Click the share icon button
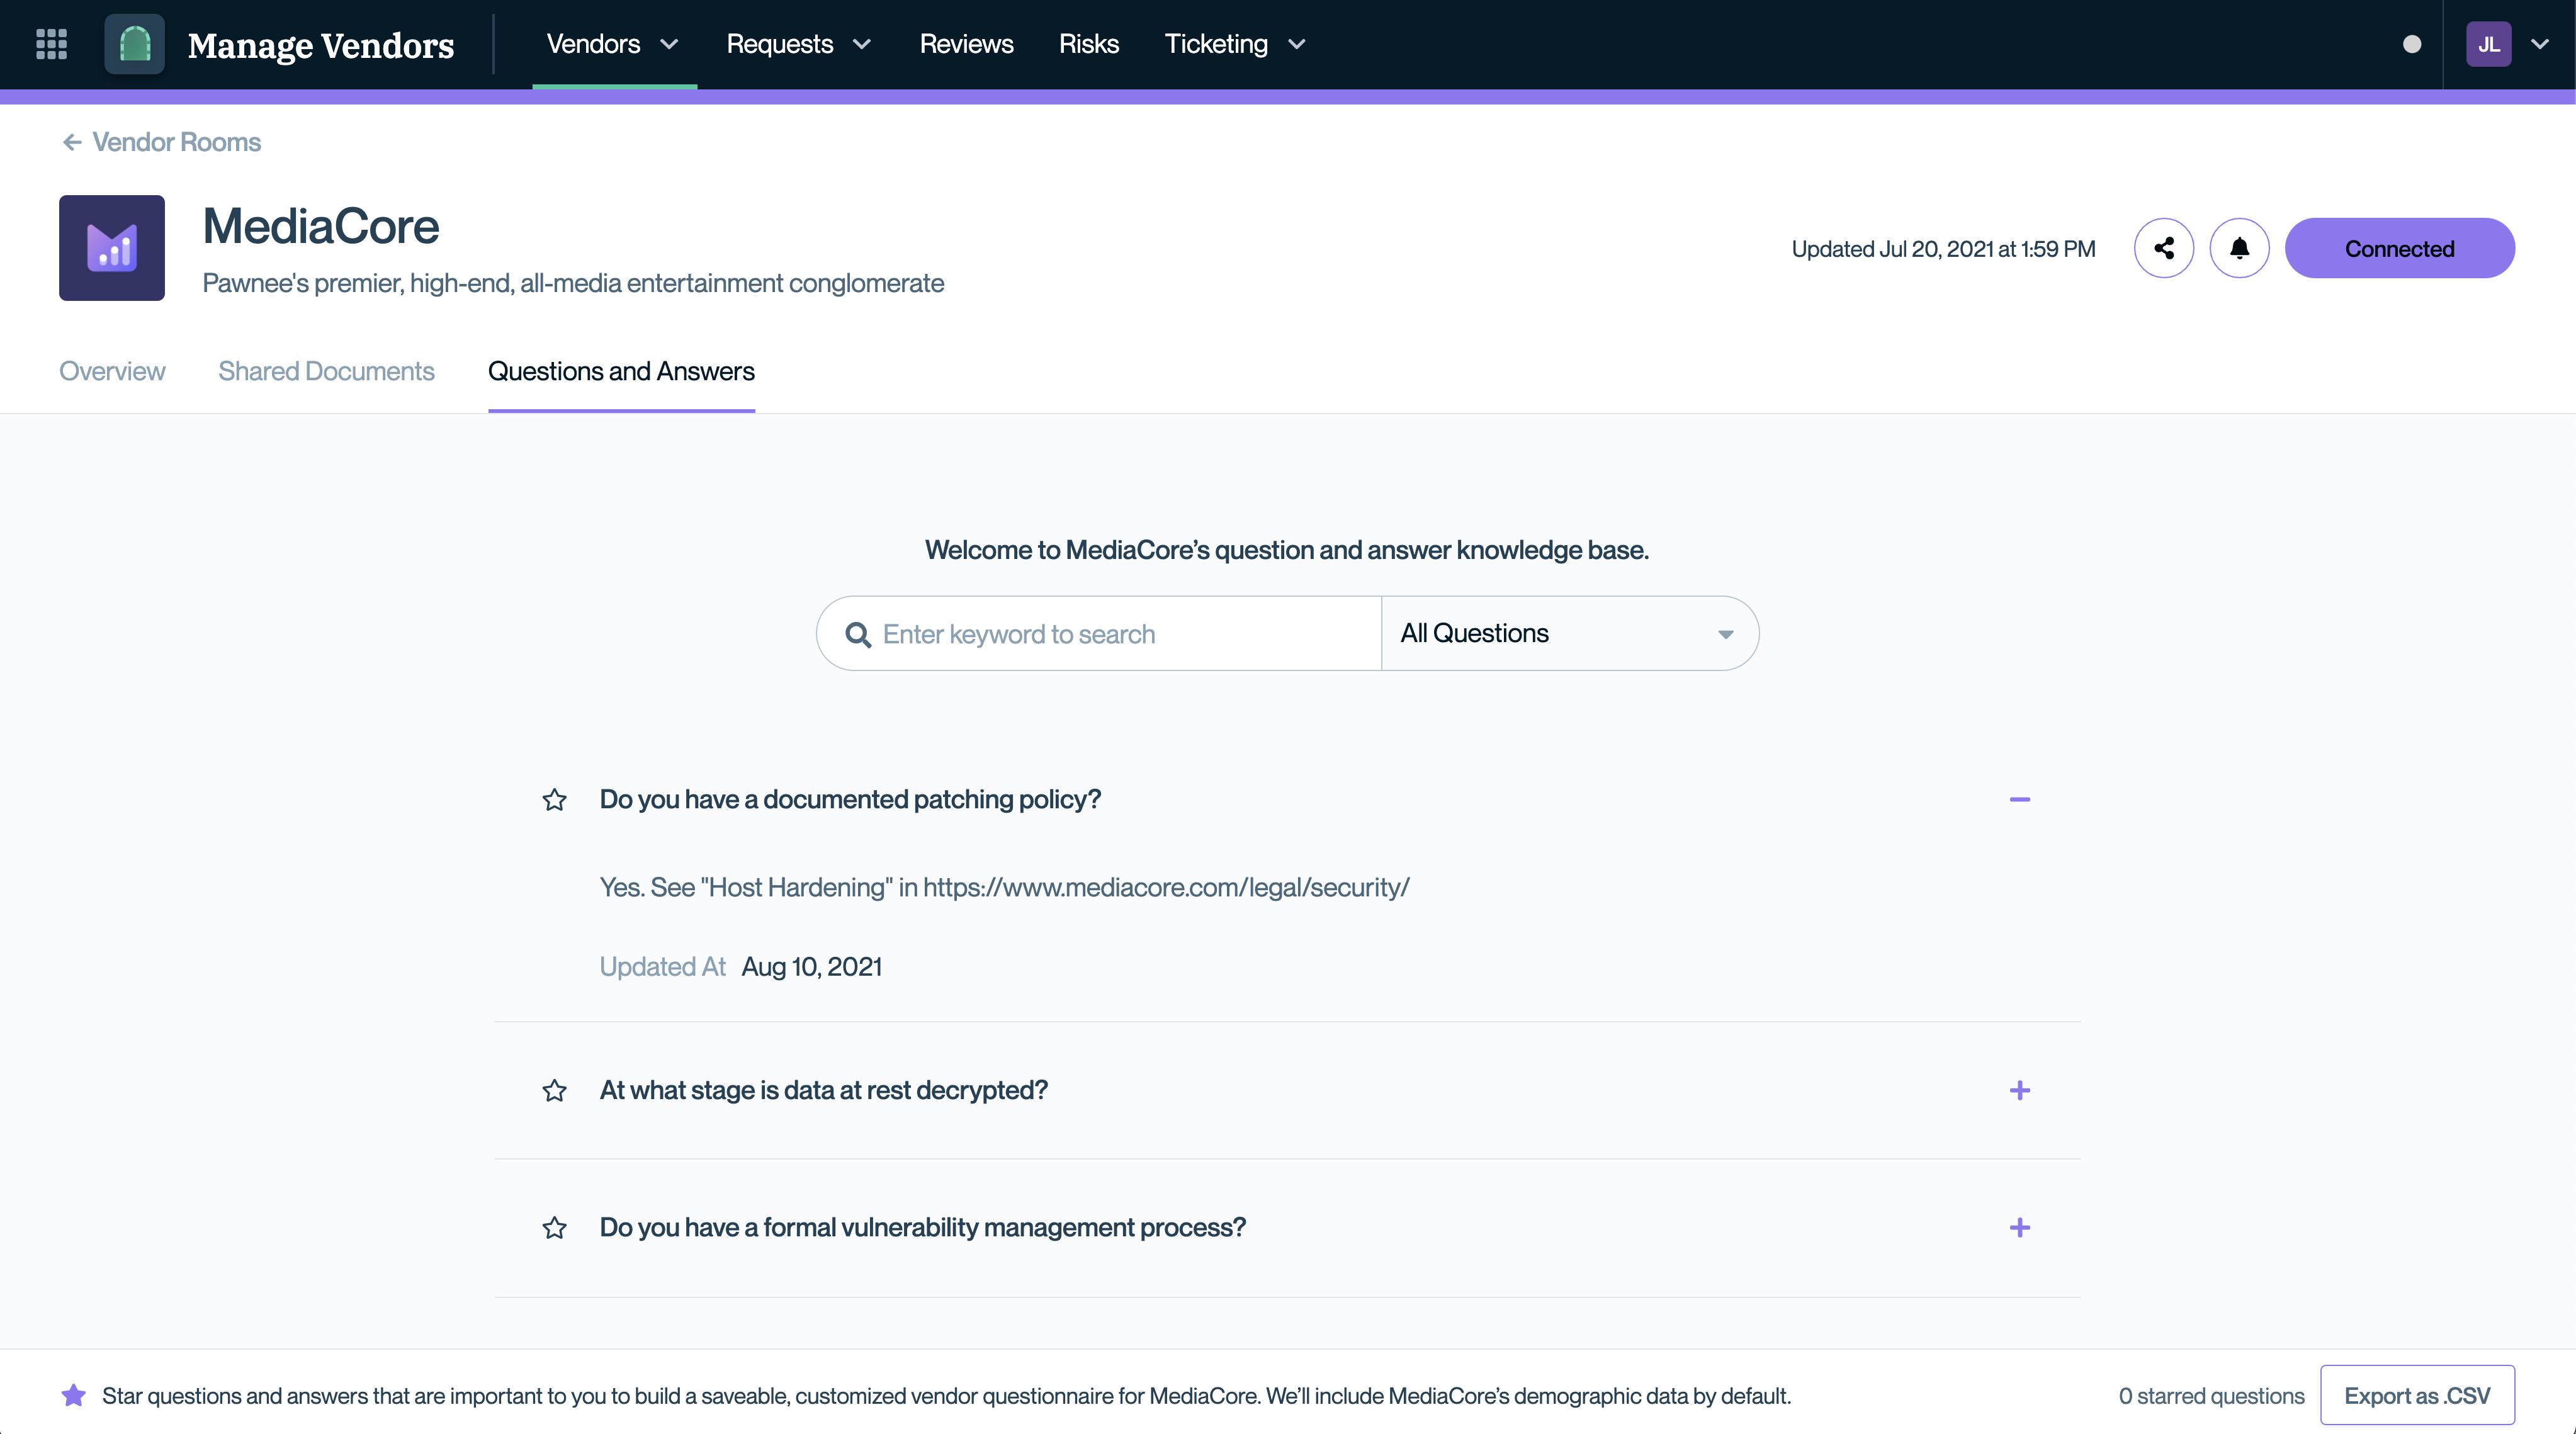The image size is (2576, 1434). click(2163, 248)
